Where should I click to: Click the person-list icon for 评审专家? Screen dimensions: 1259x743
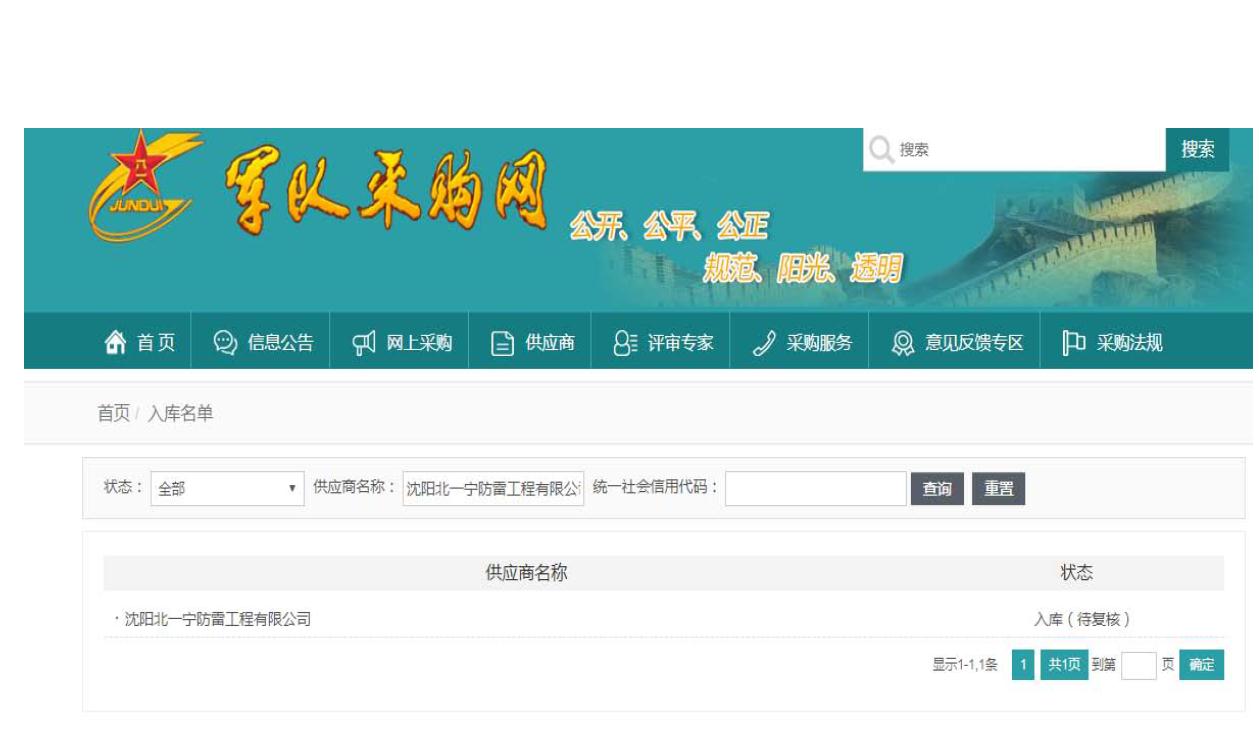[625, 343]
